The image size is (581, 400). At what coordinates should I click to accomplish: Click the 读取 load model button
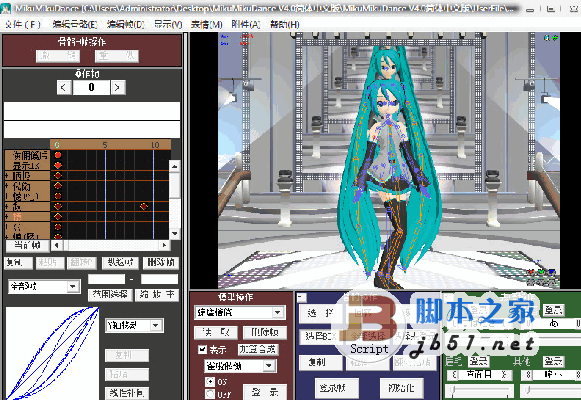coord(216,333)
